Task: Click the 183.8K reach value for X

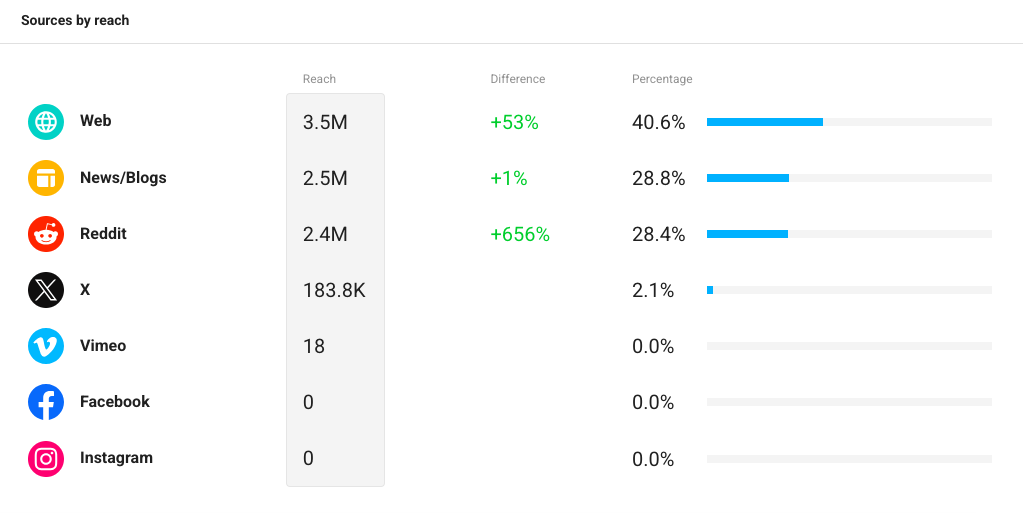Action: pos(334,290)
